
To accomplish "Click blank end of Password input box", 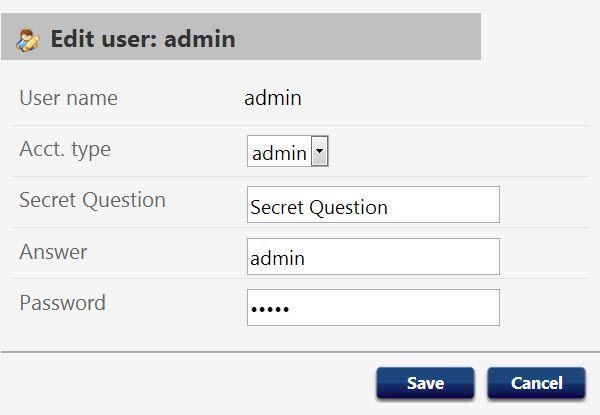I will (x=394, y=308).
